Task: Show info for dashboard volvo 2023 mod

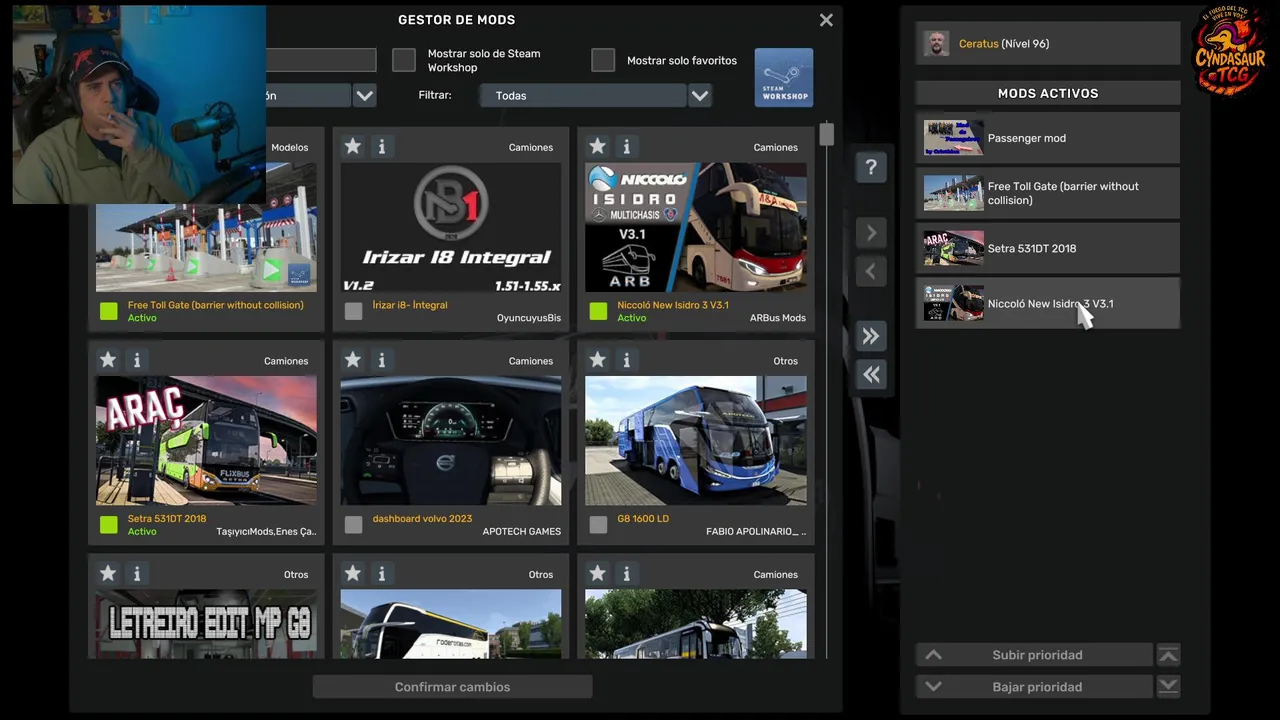Action: [381, 359]
